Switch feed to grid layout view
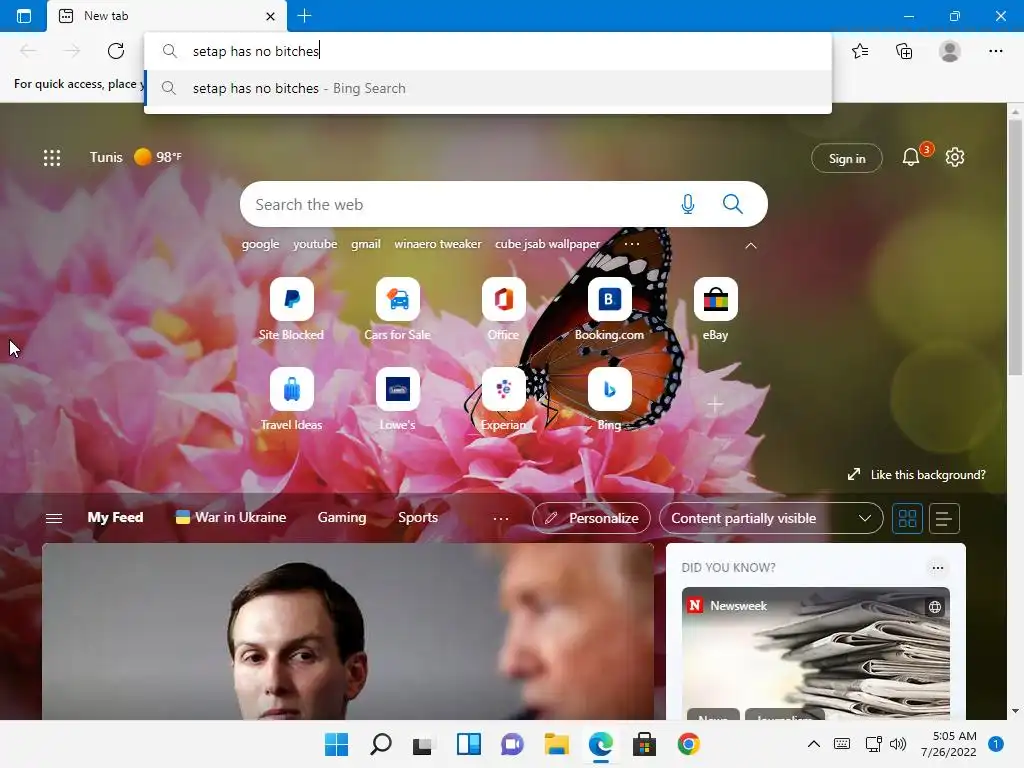This screenshot has width=1024, height=768. coord(907,519)
